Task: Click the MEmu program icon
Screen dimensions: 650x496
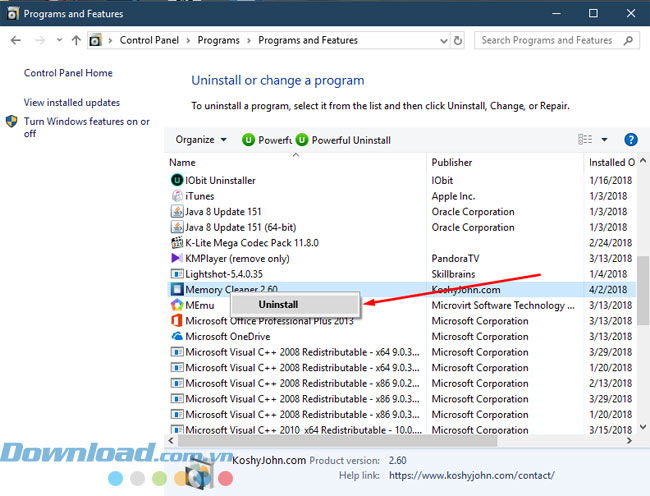Action: (x=177, y=305)
